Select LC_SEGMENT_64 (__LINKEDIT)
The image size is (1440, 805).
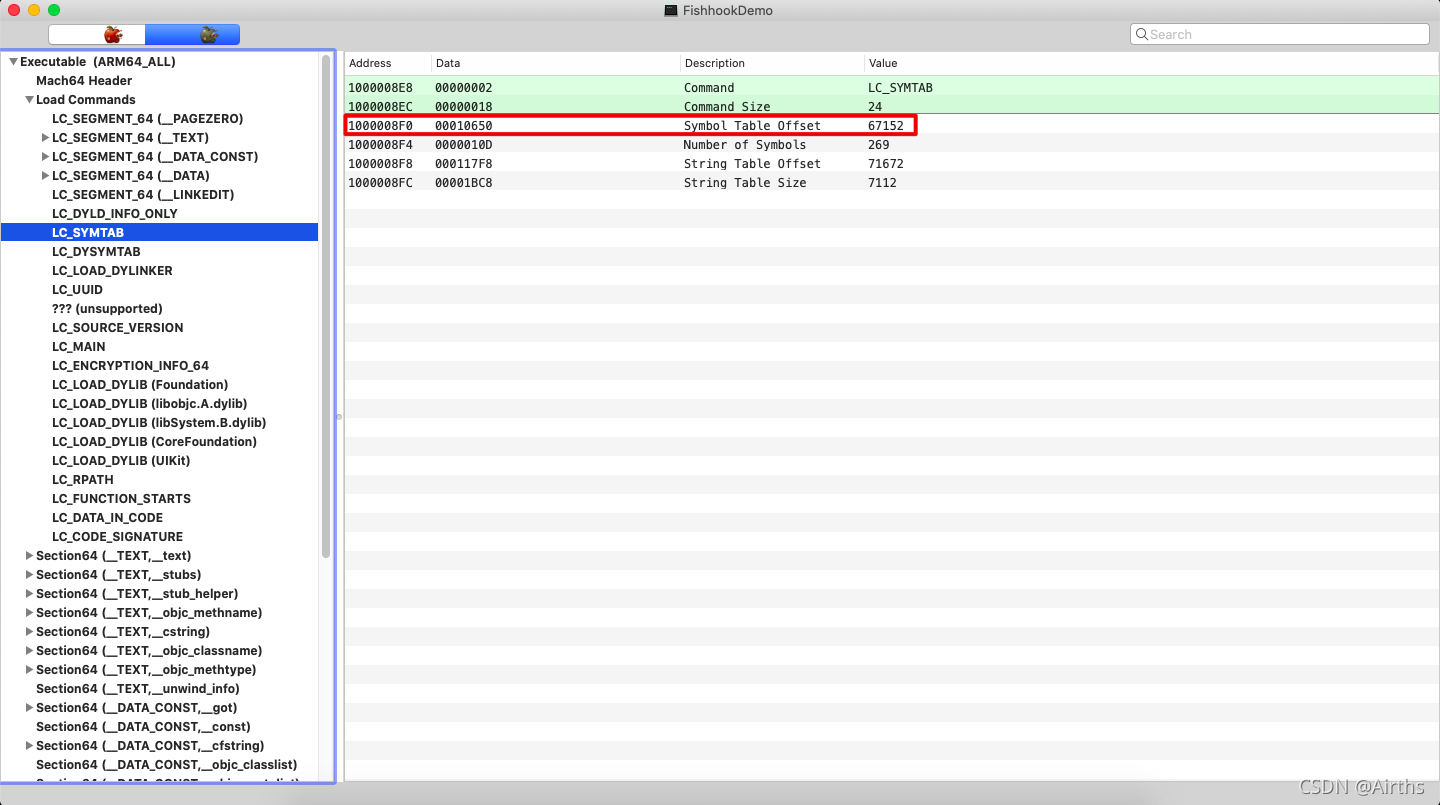click(143, 195)
